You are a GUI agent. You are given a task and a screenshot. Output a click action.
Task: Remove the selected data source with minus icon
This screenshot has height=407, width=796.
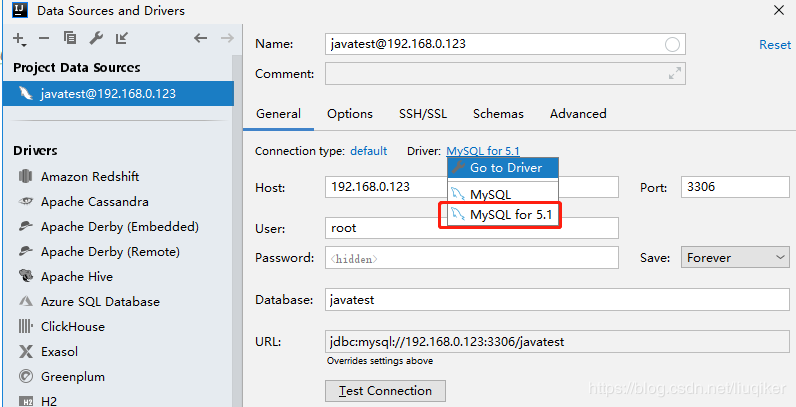point(44,39)
